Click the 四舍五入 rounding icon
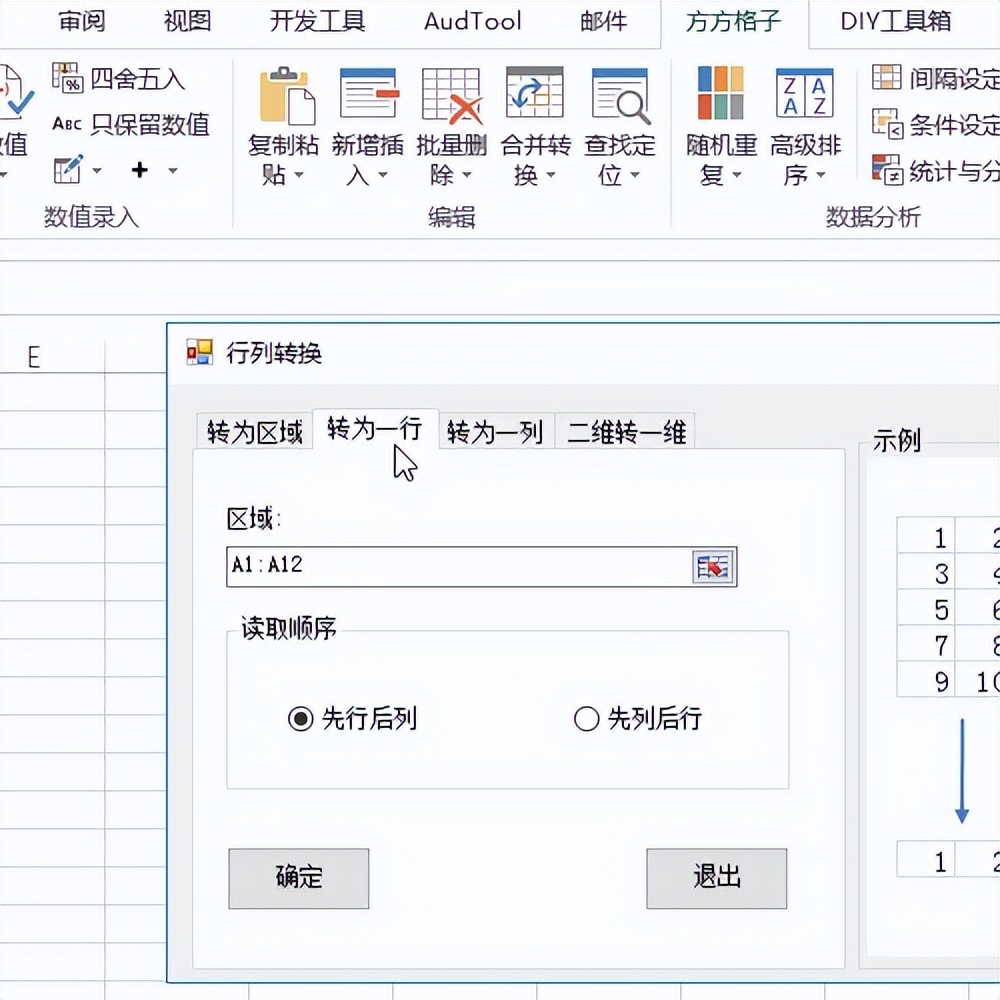This screenshot has height=1000, width=1000. [x=68, y=78]
